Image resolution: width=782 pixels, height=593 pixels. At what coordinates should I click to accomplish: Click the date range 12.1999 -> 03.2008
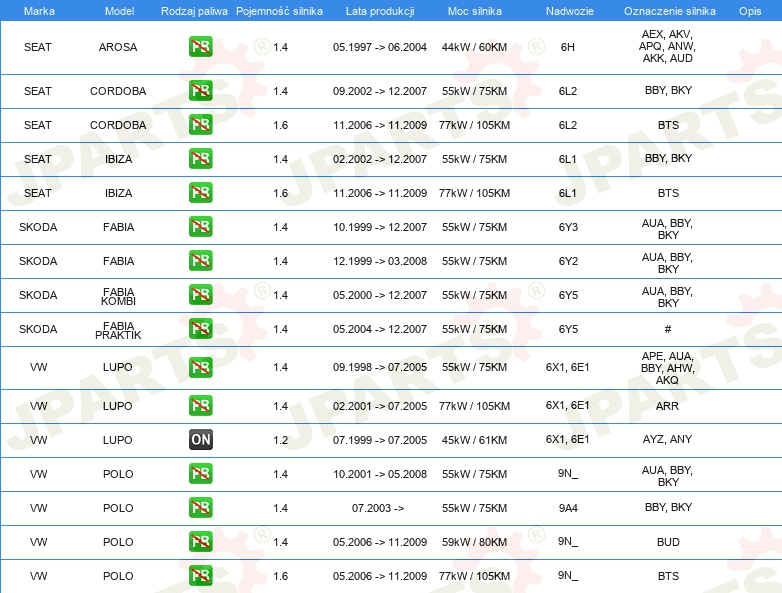coord(380,261)
